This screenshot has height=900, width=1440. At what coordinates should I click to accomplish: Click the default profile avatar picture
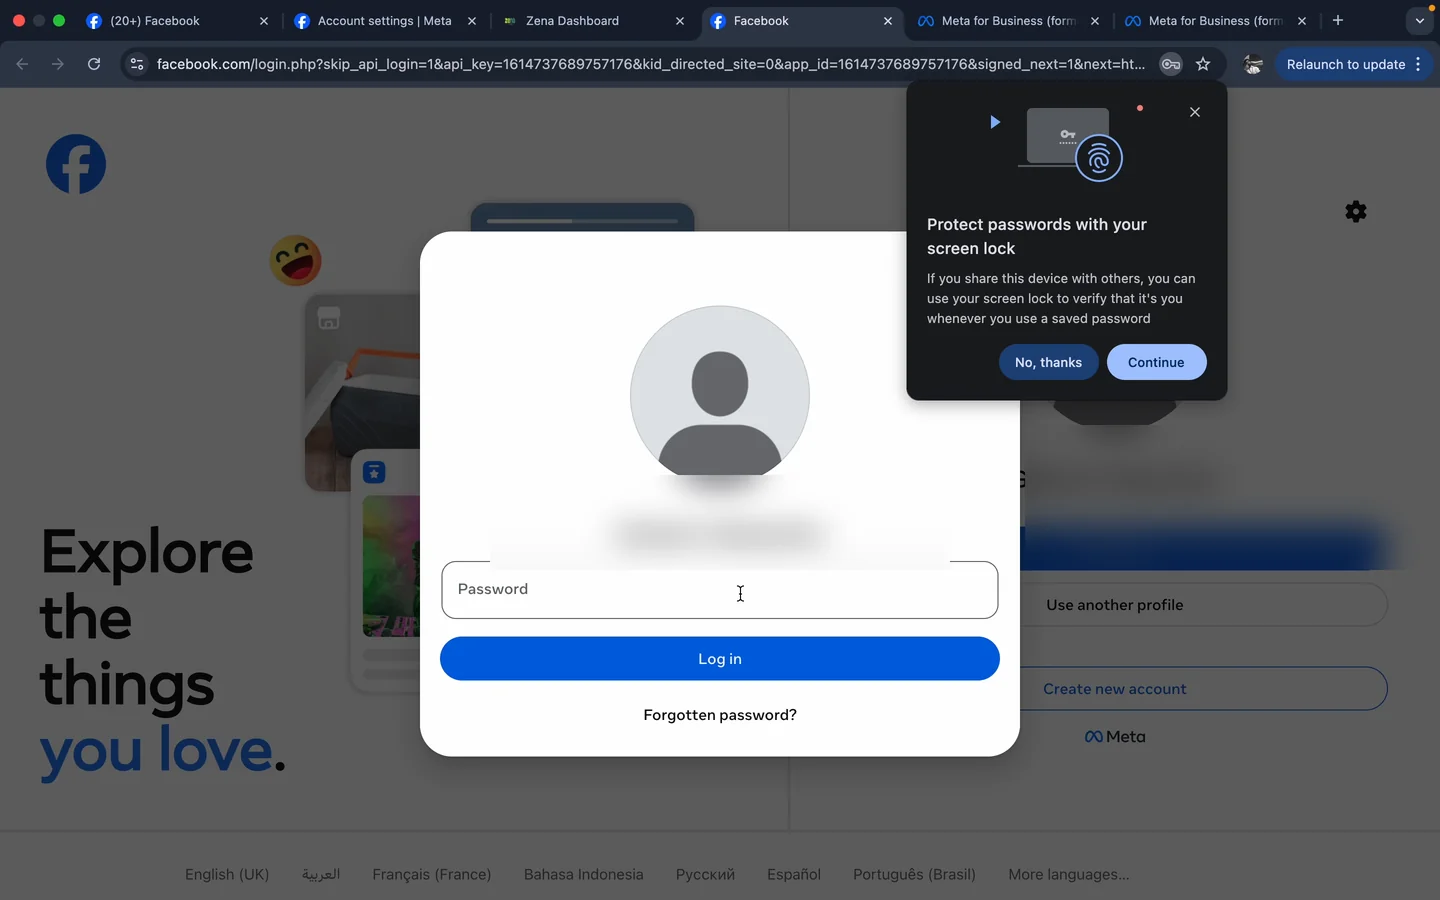coord(720,390)
